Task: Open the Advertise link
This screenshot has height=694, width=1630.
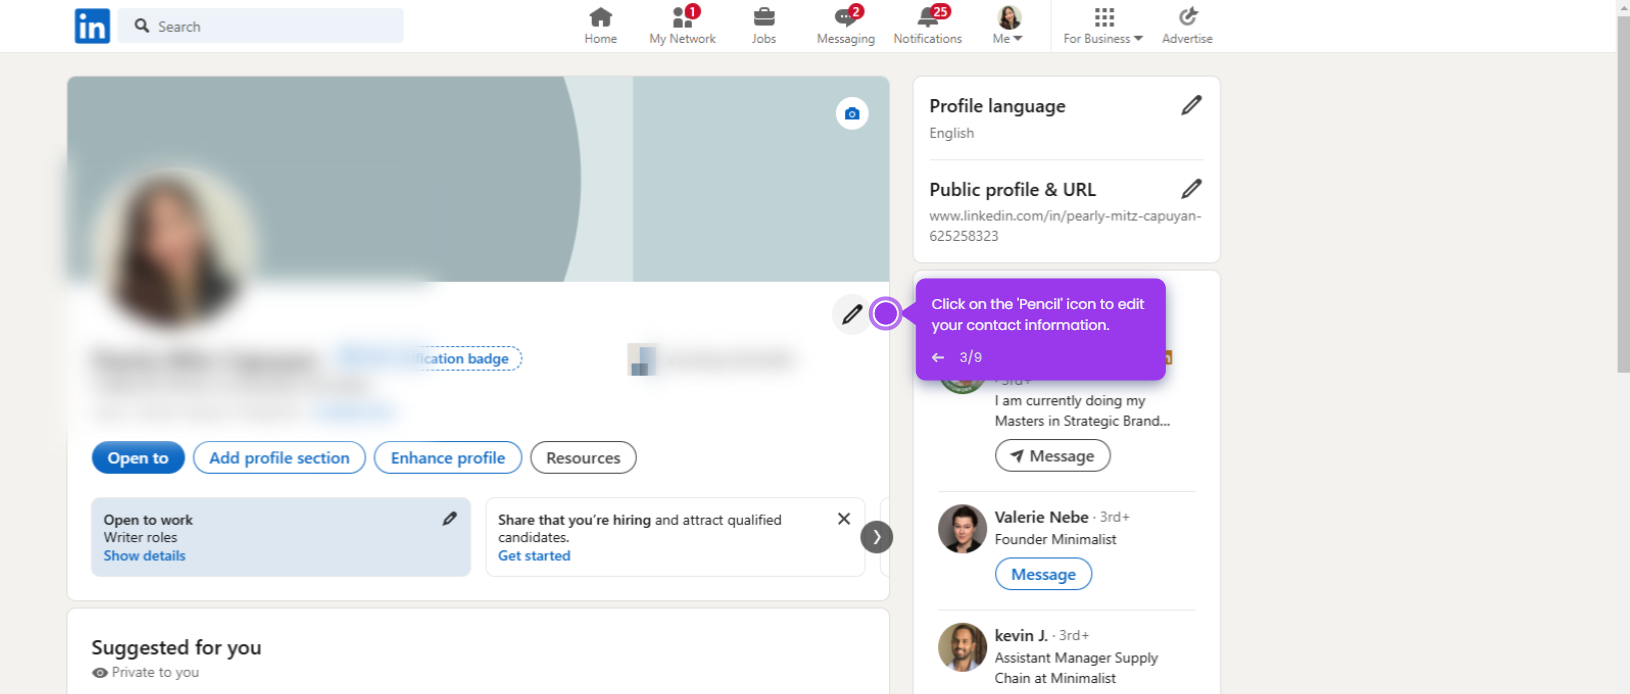Action: [x=1187, y=26]
